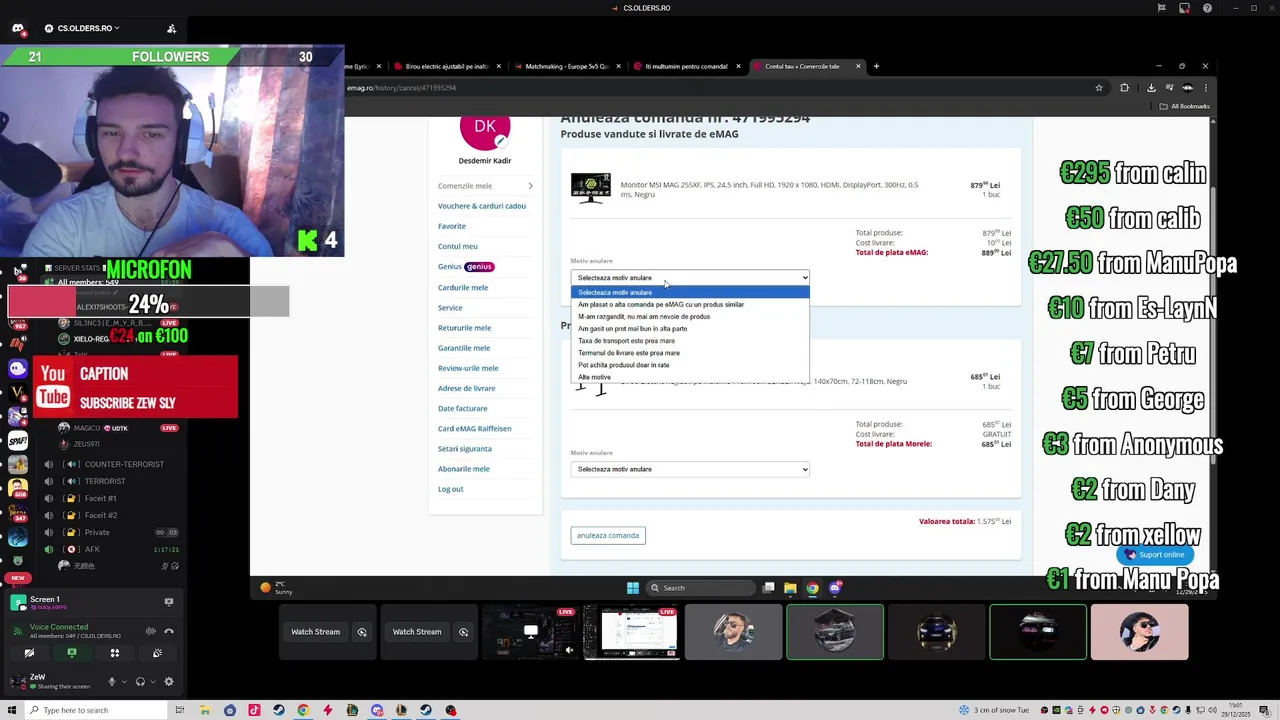
Task: Click the DK profile avatar
Action: coord(485,128)
